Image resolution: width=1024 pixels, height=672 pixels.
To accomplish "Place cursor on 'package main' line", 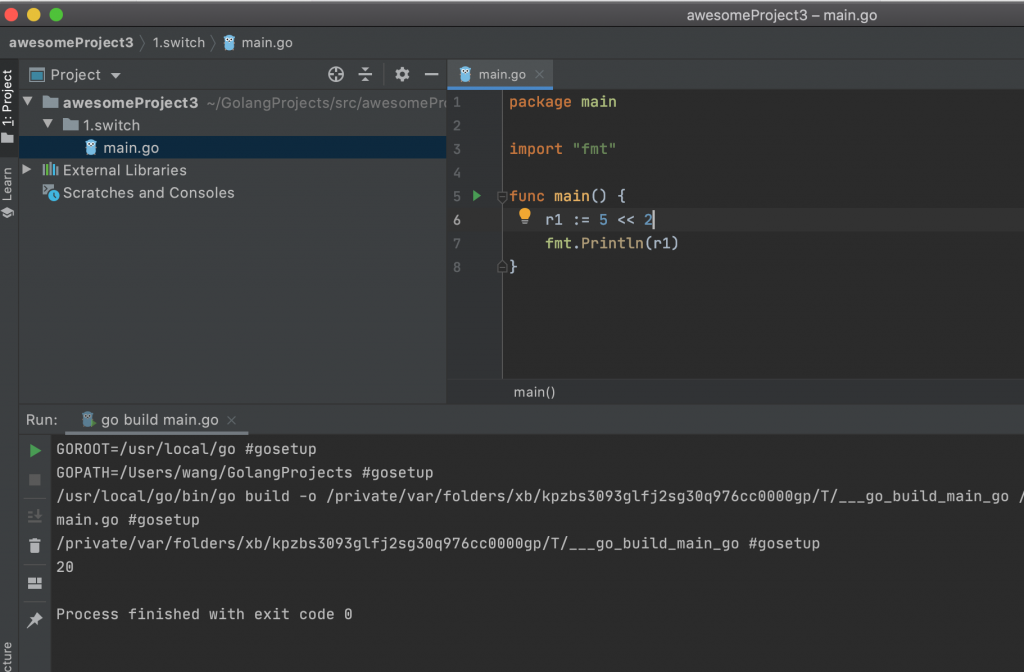I will 562,102.
